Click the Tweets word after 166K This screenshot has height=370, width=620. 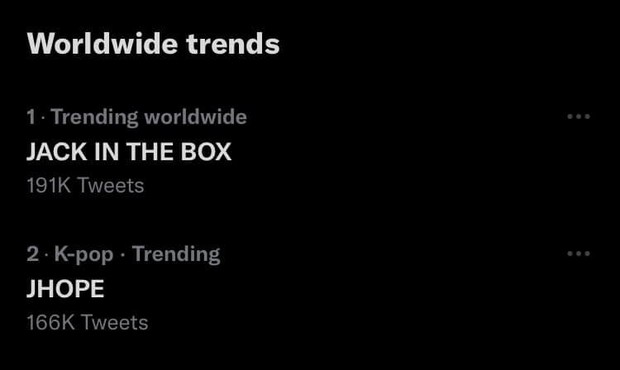click(x=115, y=323)
